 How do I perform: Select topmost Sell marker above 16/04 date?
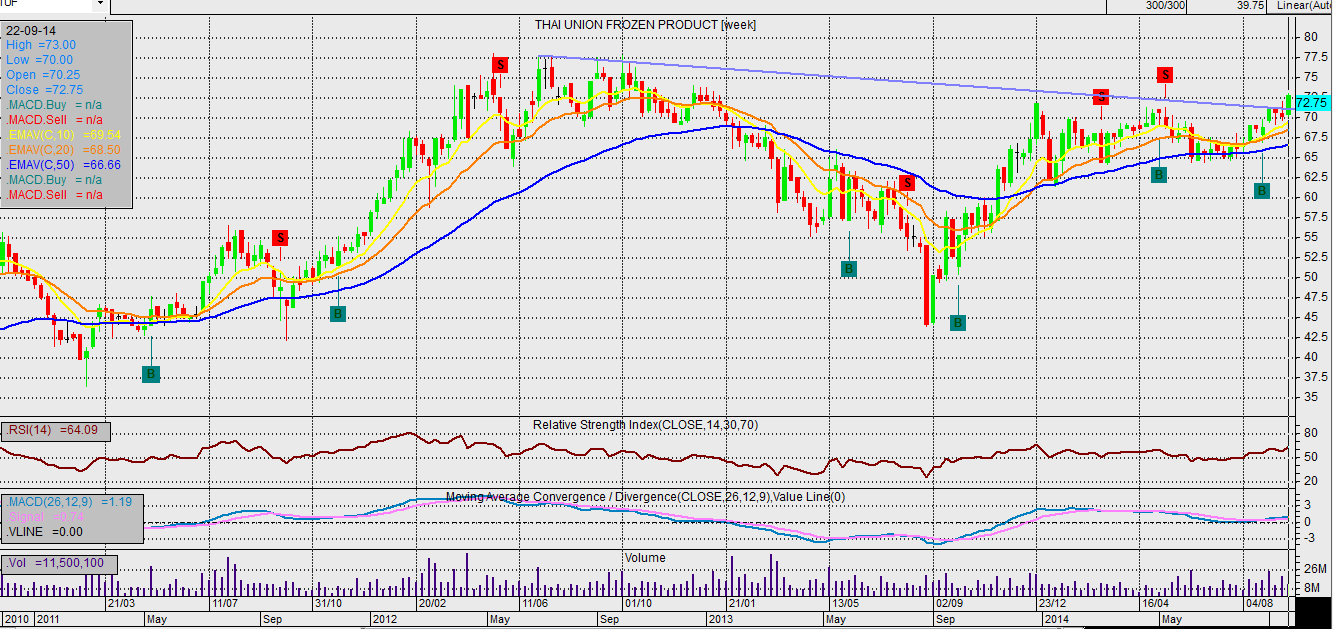1165,75
